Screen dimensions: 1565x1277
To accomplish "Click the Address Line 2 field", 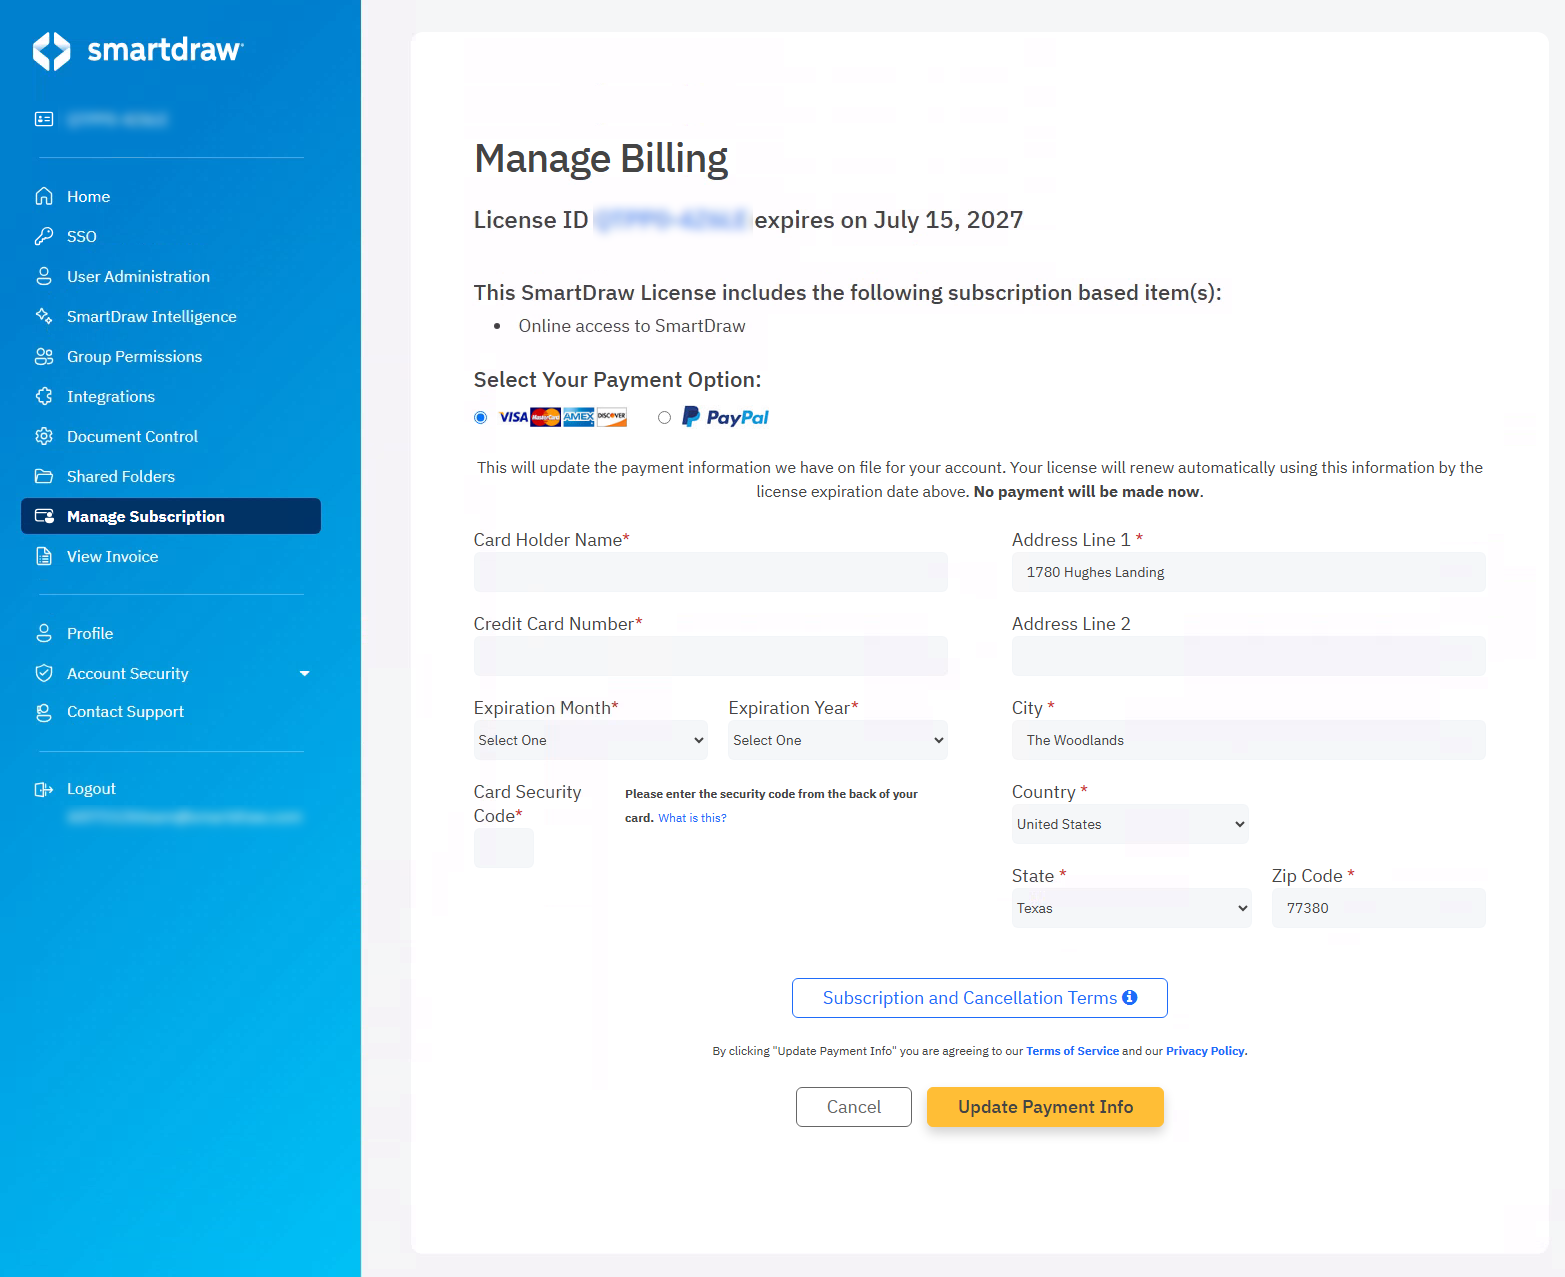I will pyautogui.click(x=1249, y=656).
